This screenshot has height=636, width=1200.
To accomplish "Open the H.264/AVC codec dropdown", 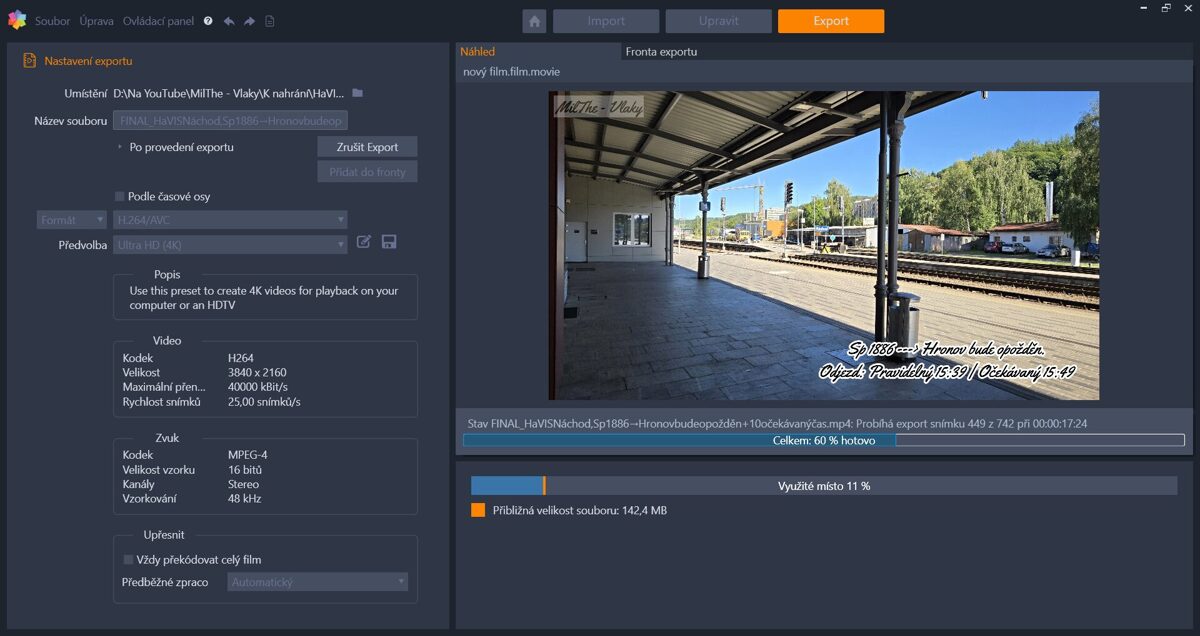I will click(x=230, y=220).
